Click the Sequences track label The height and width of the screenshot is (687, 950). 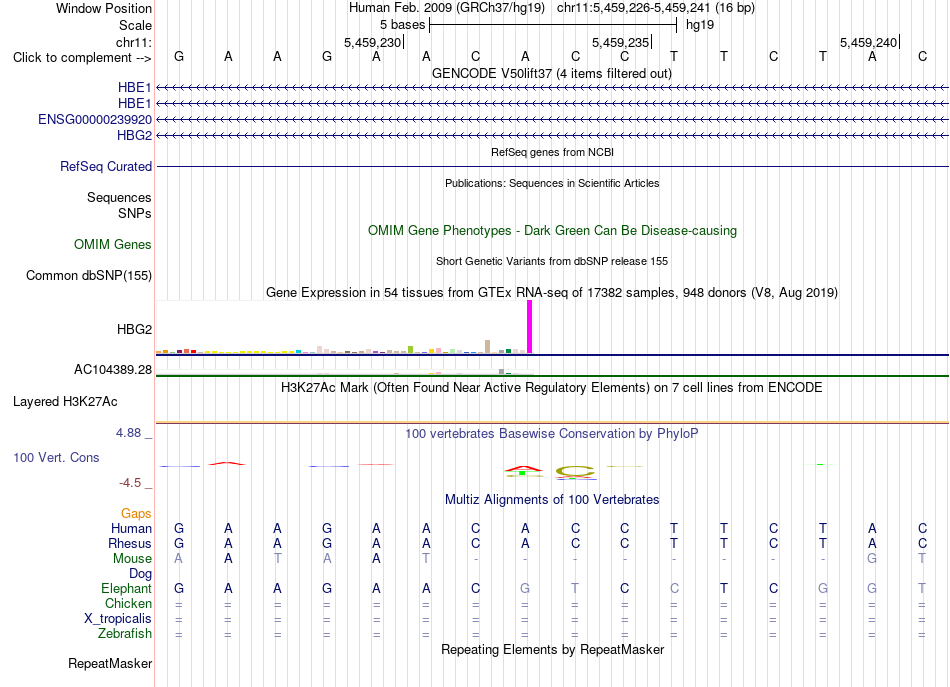[119, 197]
